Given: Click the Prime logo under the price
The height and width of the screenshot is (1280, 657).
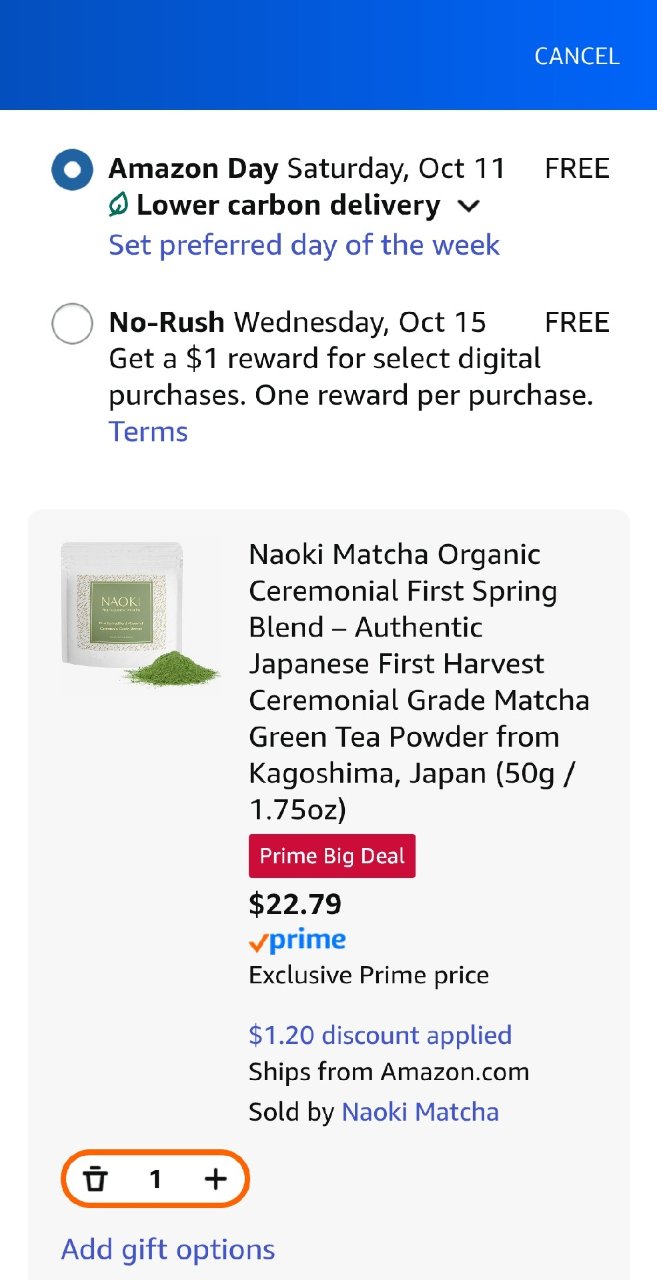Looking at the screenshot, I should tap(295, 939).
